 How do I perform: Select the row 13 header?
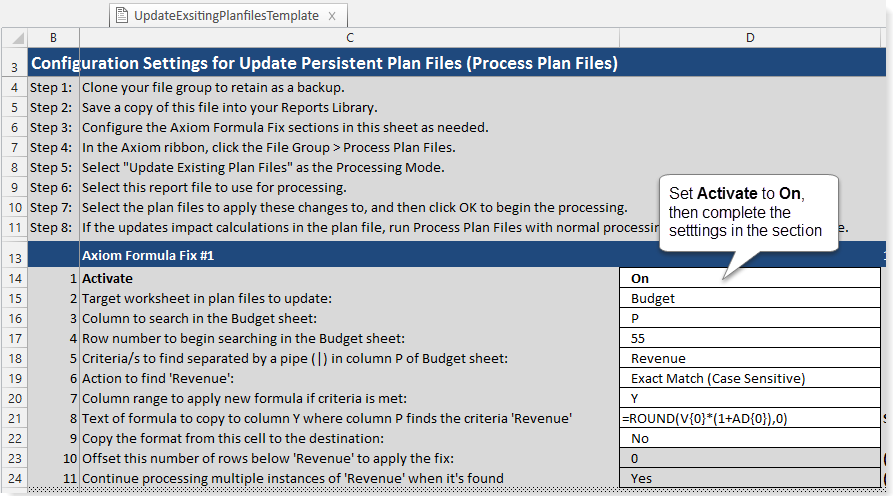14,256
